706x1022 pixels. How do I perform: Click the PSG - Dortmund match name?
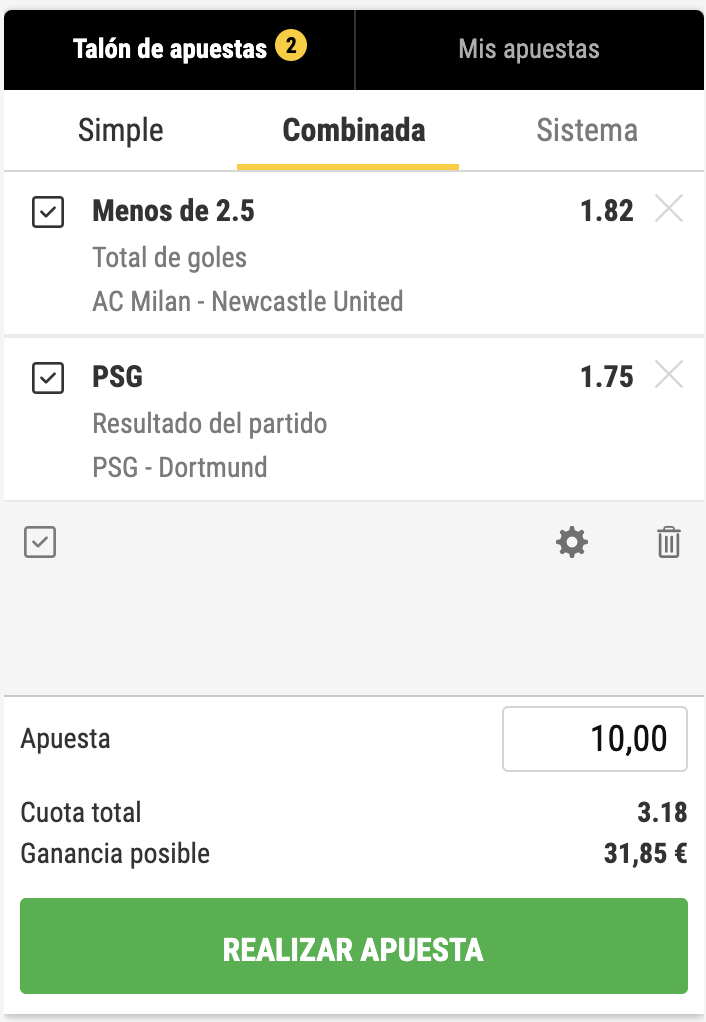click(180, 467)
